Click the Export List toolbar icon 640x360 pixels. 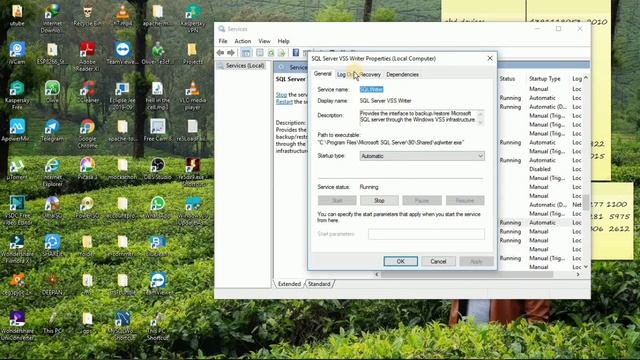pyautogui.click(x=281, y=53)
